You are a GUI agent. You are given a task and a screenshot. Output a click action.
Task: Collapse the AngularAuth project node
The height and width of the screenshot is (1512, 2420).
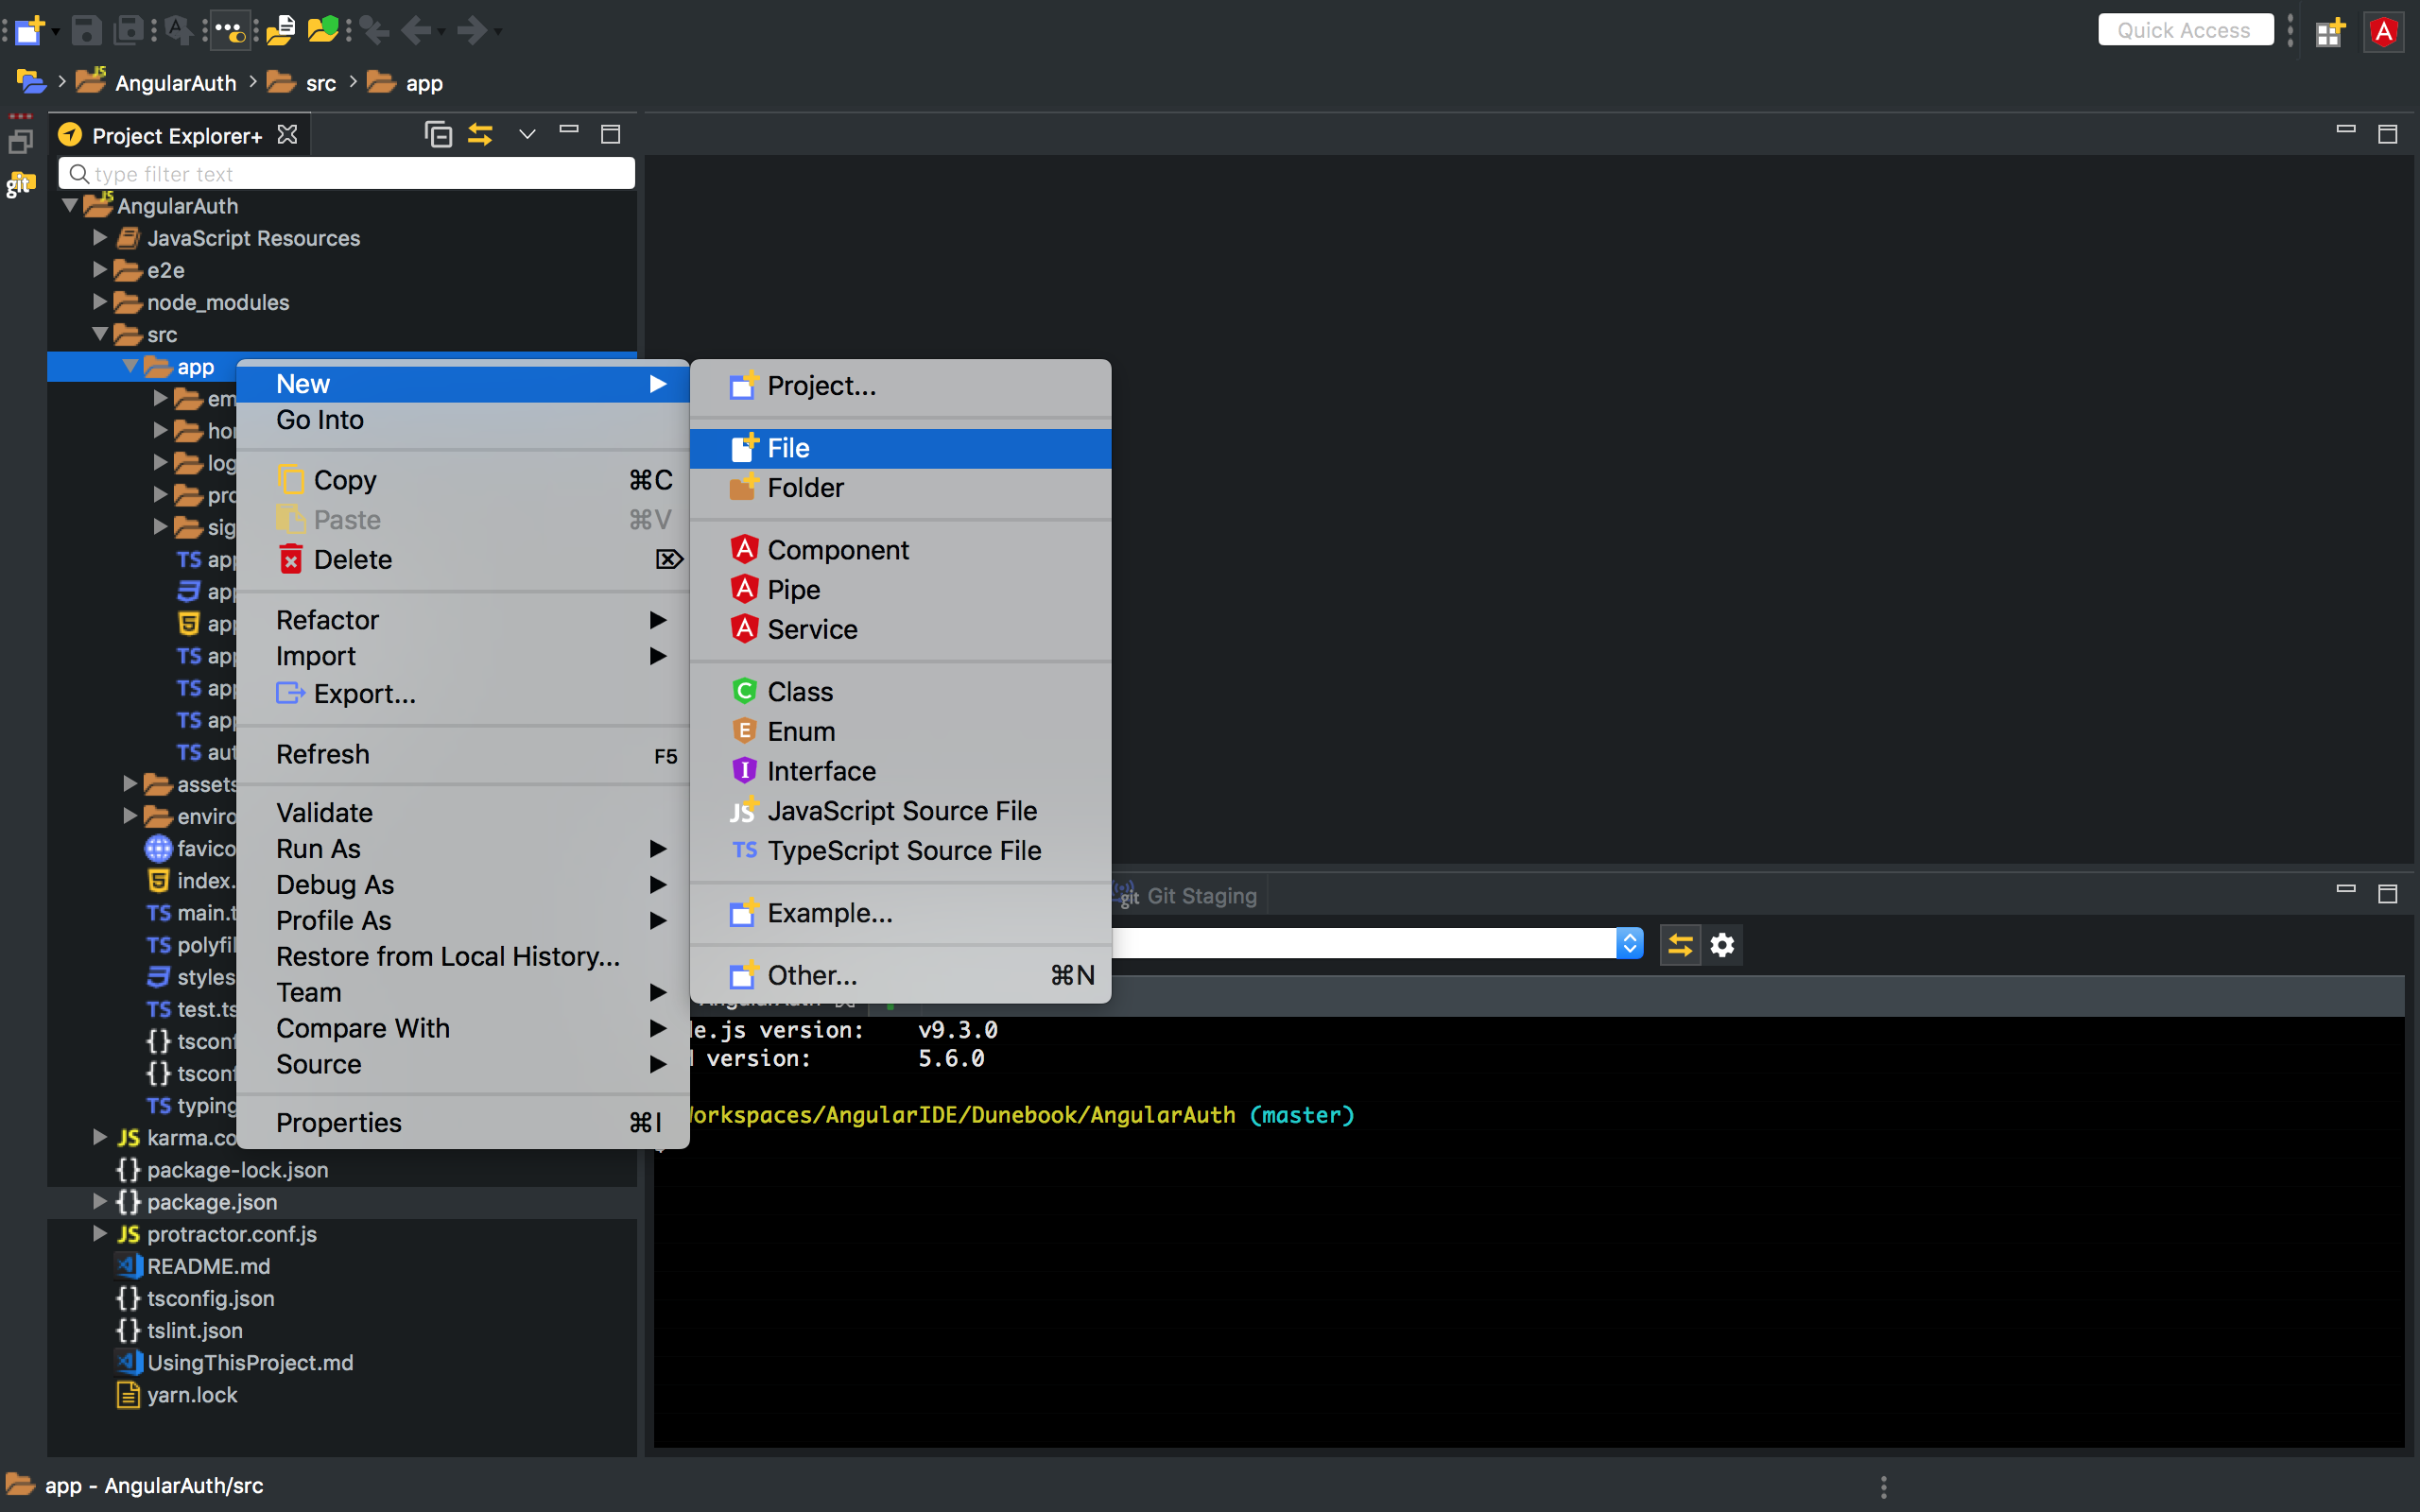click(x=70, y=206)
